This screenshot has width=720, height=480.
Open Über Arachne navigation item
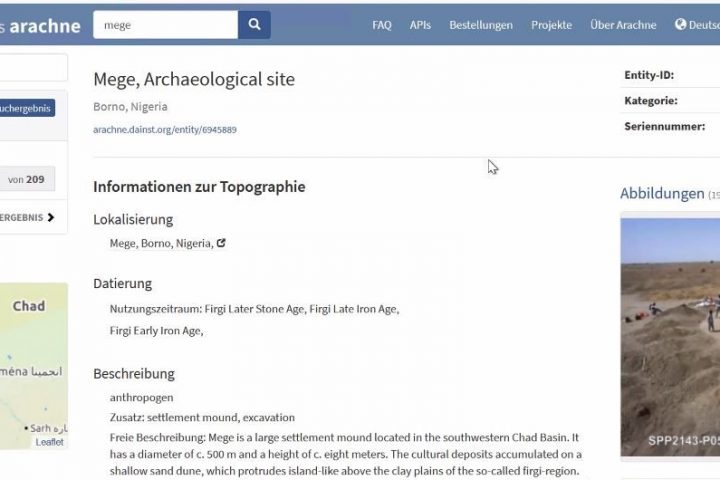(x=623, y=25)
